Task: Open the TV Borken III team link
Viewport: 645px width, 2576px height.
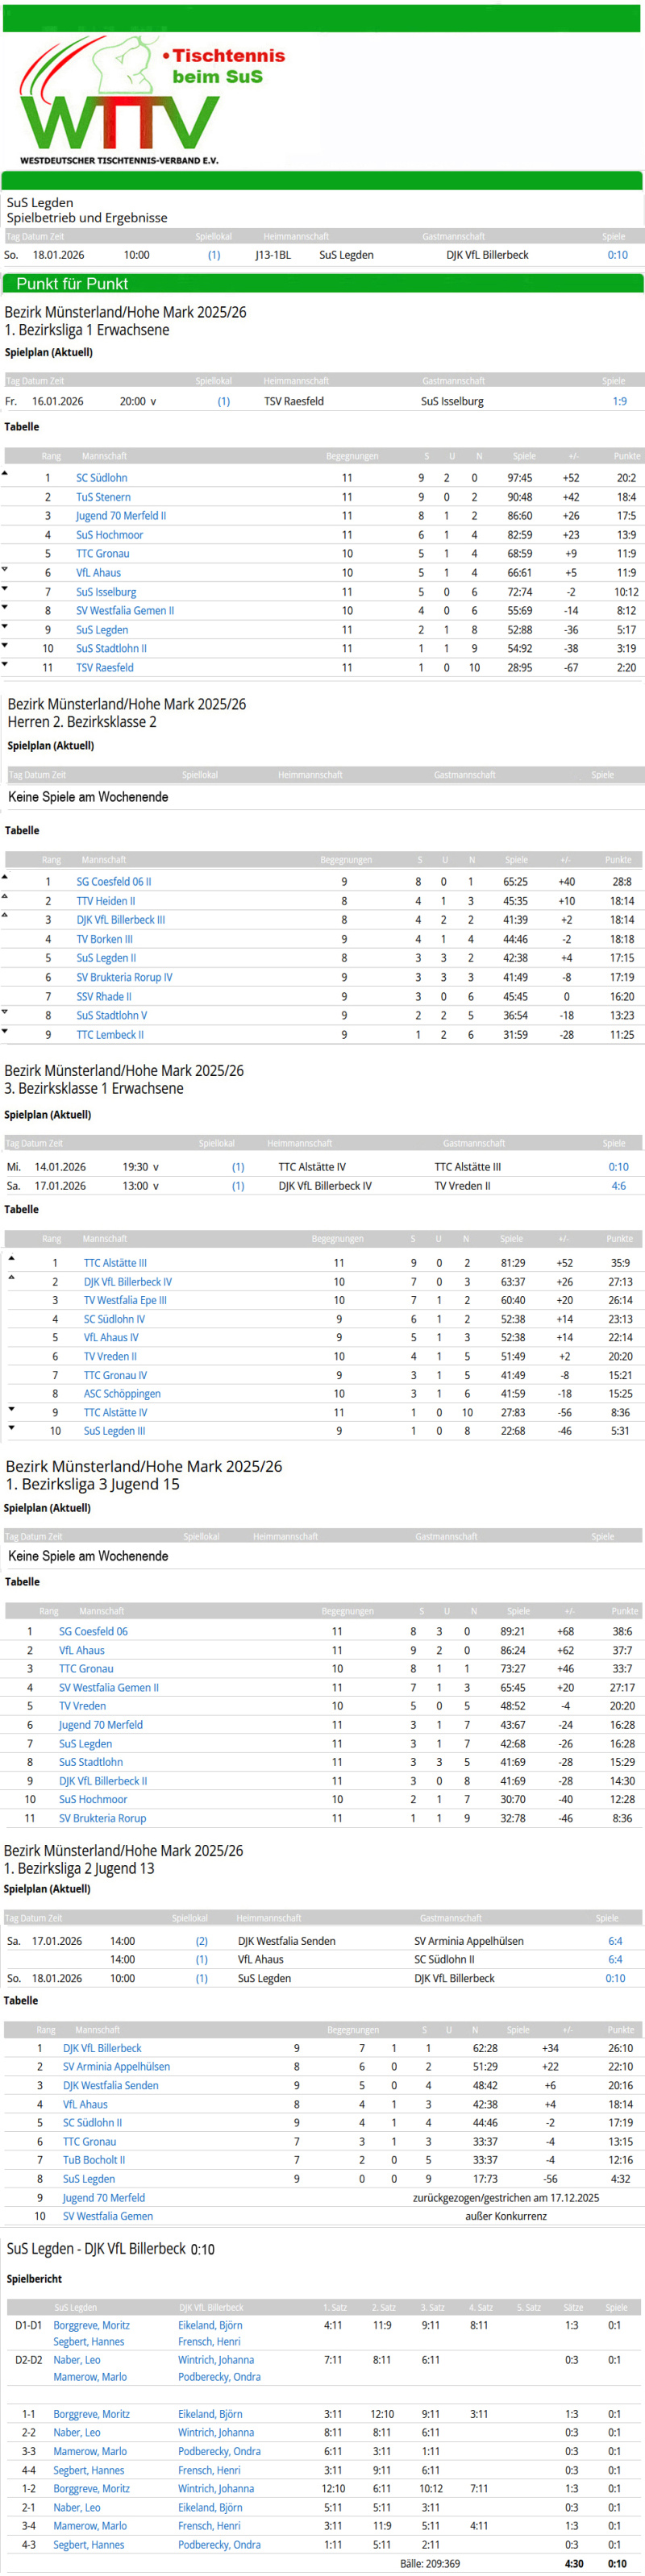Action: [x=104, y=939]
